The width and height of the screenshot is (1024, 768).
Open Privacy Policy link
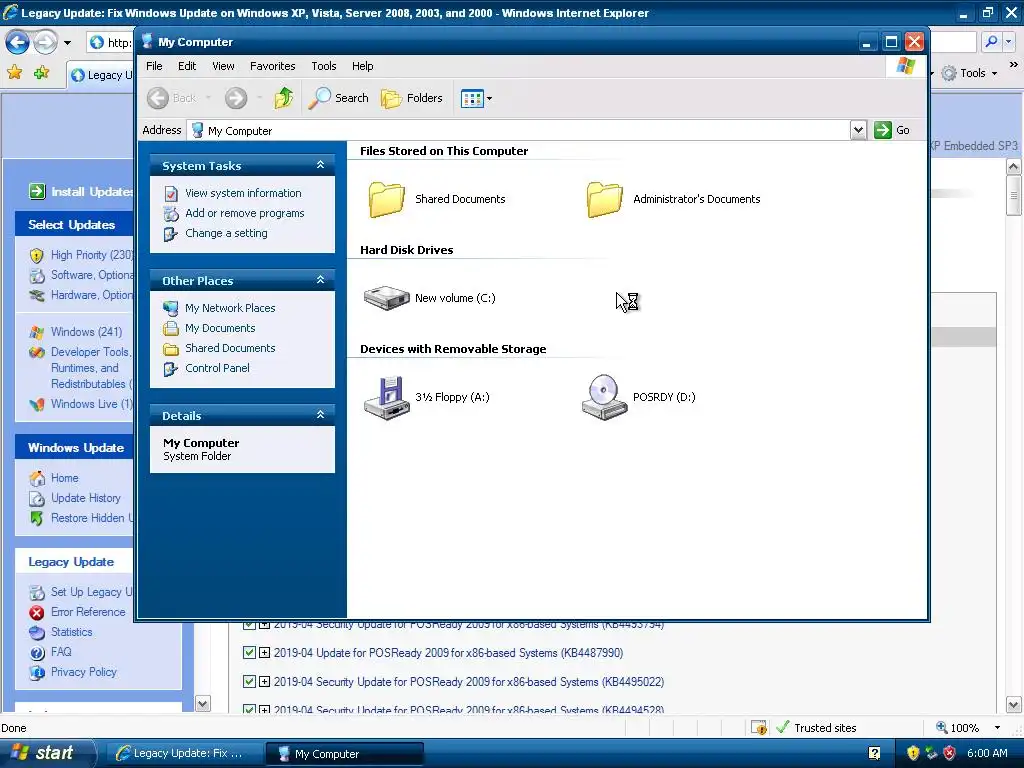[84, 672]
